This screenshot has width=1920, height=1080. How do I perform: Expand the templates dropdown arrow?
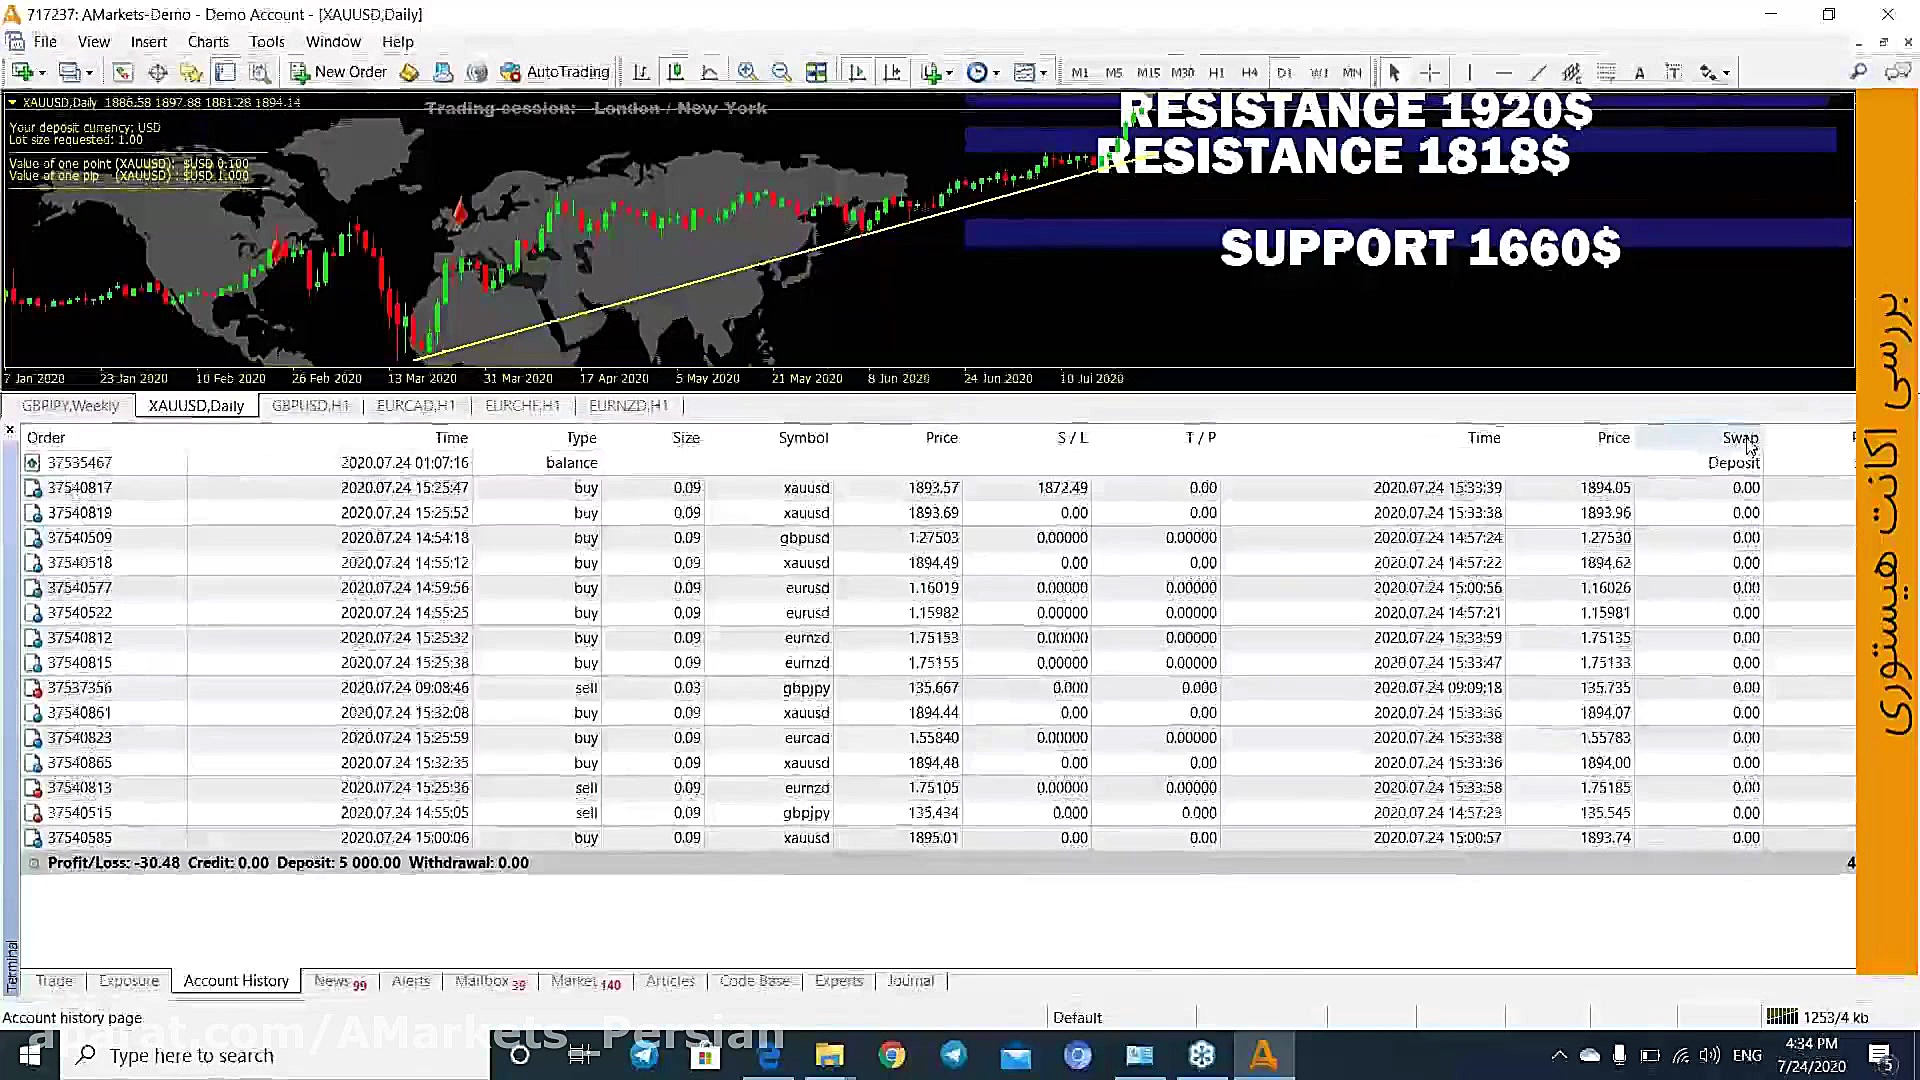pos(1043,73)
